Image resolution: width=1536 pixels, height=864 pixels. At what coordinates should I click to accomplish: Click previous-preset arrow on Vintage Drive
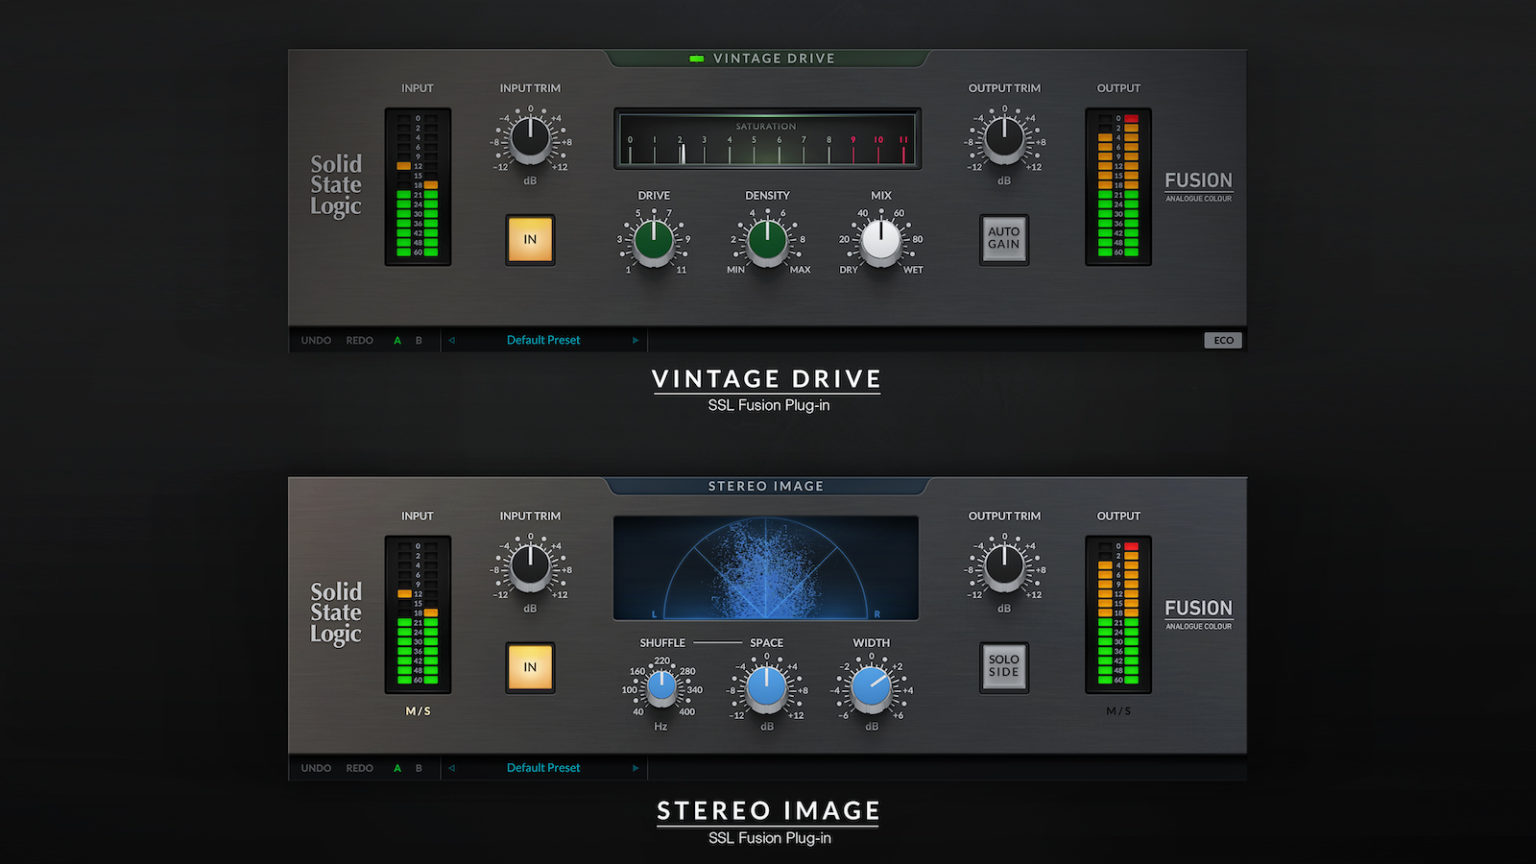pyautogui.click(x=452, y=340)
